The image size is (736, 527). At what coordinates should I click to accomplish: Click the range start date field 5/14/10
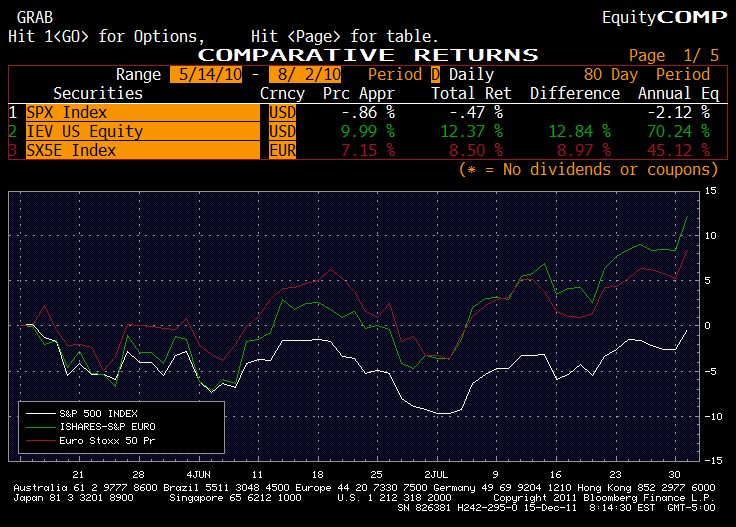(206, 75)
